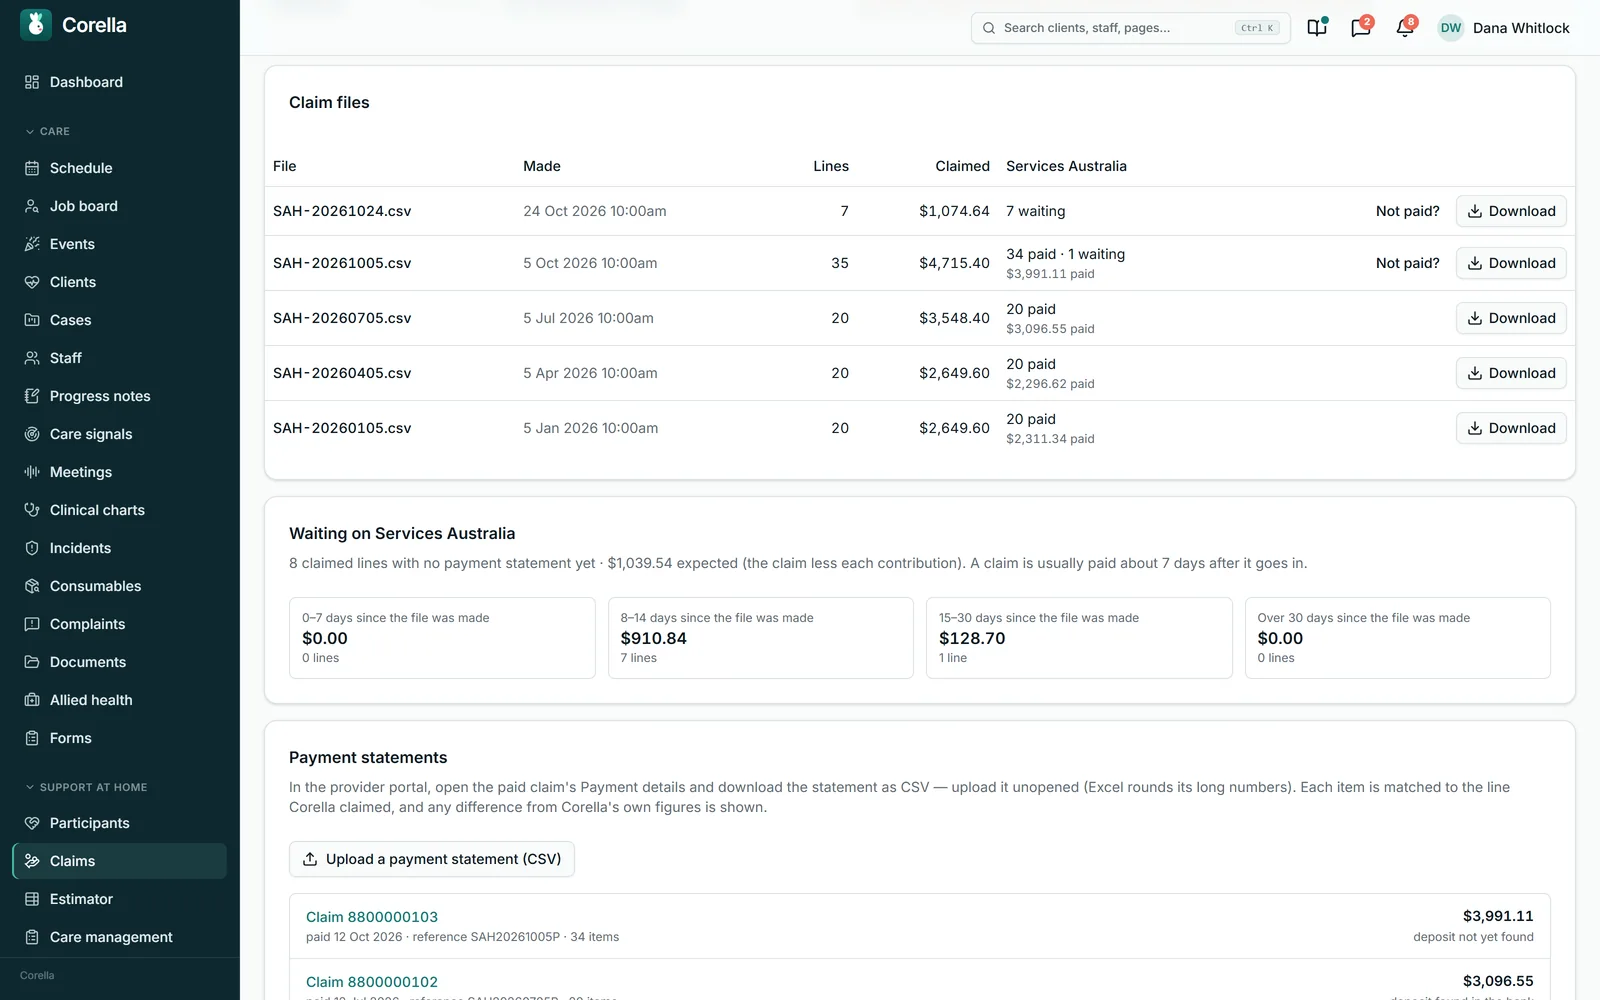Click the Clinical charts stethoscope icon
The image size is (1600, 1000).
tap(32, 510)
